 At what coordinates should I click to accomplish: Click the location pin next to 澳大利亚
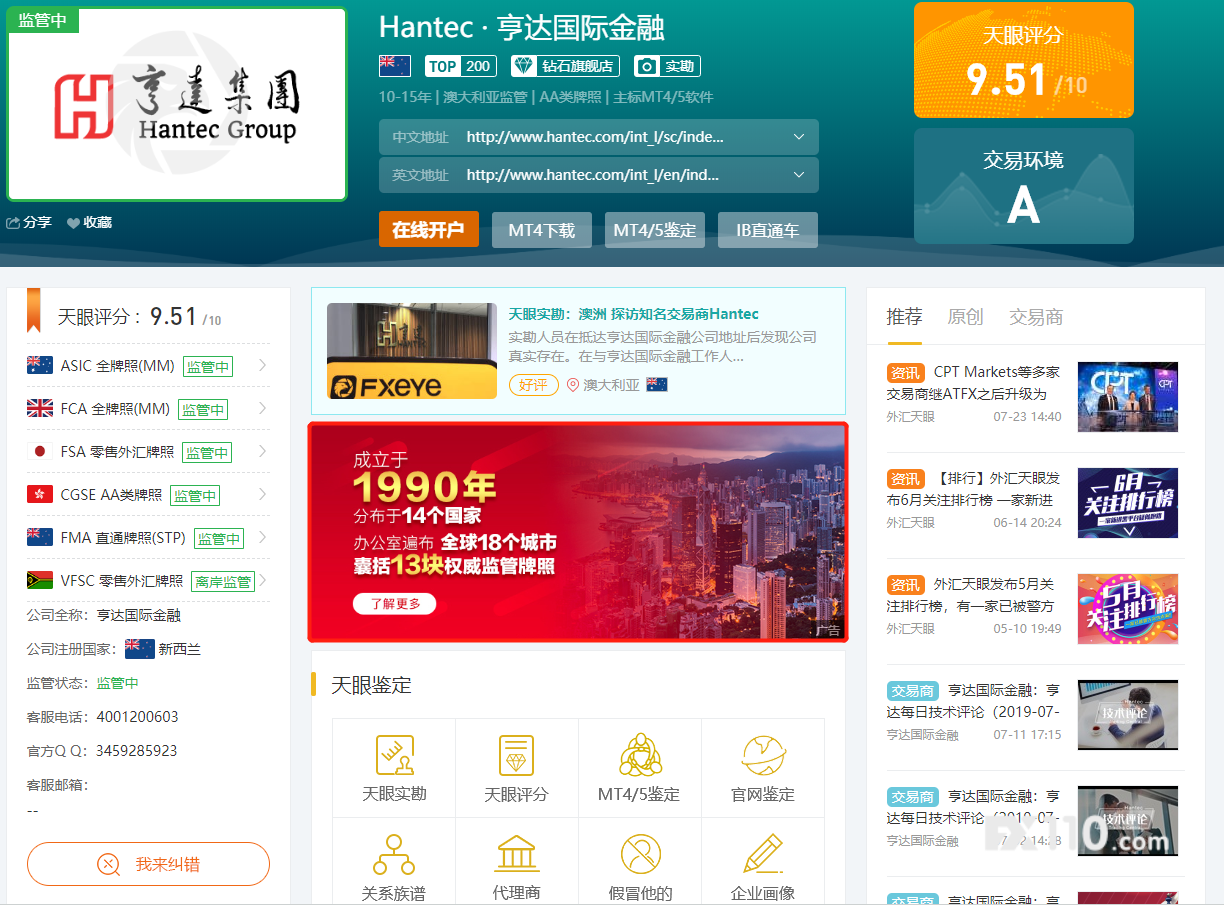pos(573,385)
